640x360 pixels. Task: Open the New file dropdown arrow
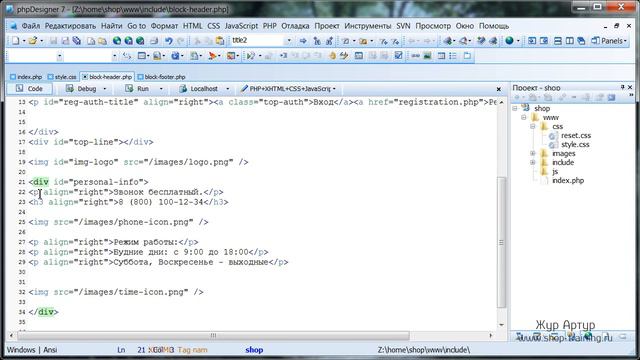point(24,41)
